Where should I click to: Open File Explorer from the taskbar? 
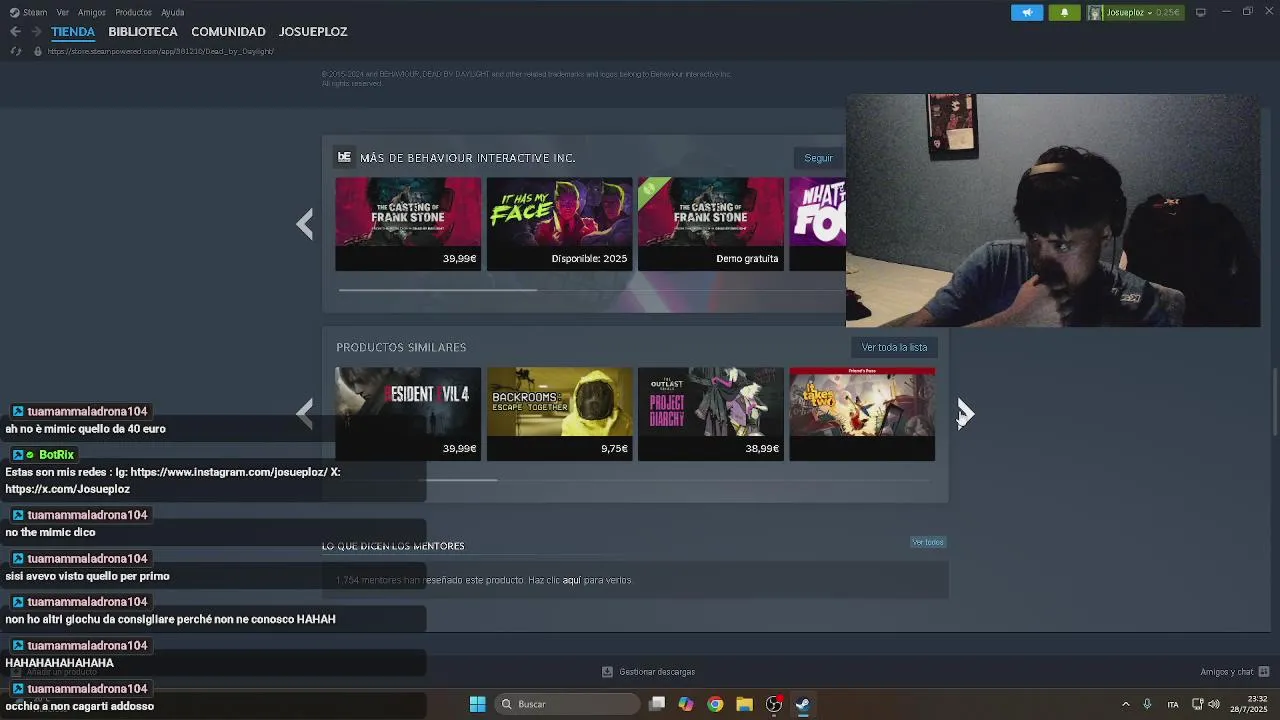(744, 704)
